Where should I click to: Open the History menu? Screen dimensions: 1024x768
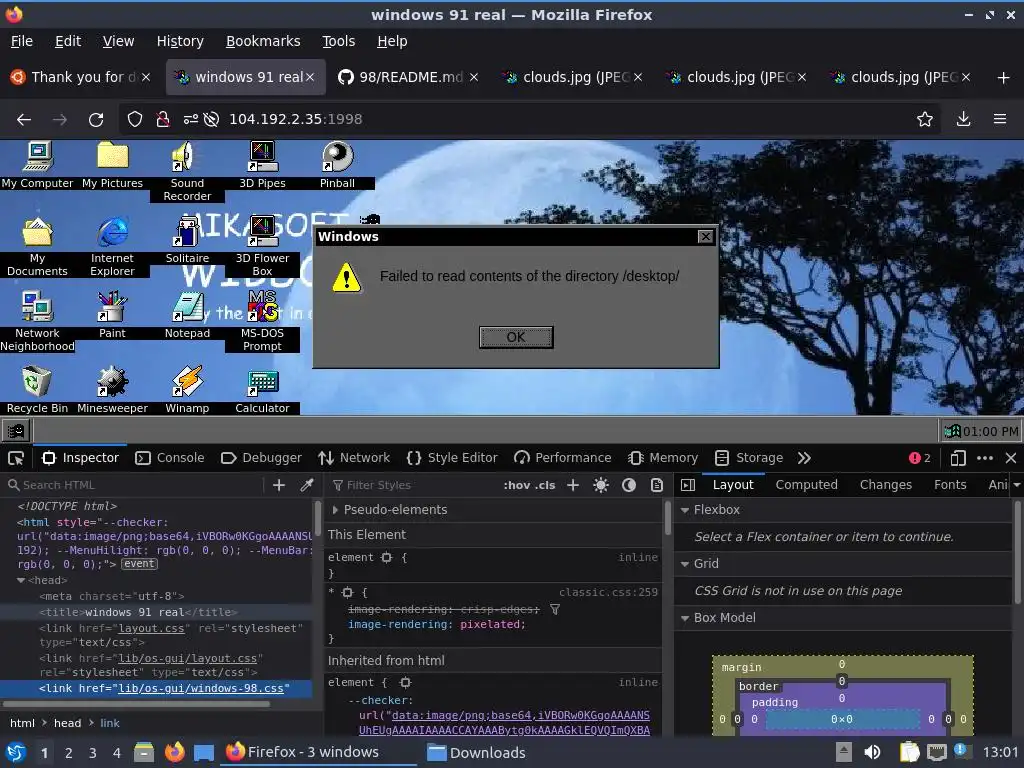[x=180, y=41]
